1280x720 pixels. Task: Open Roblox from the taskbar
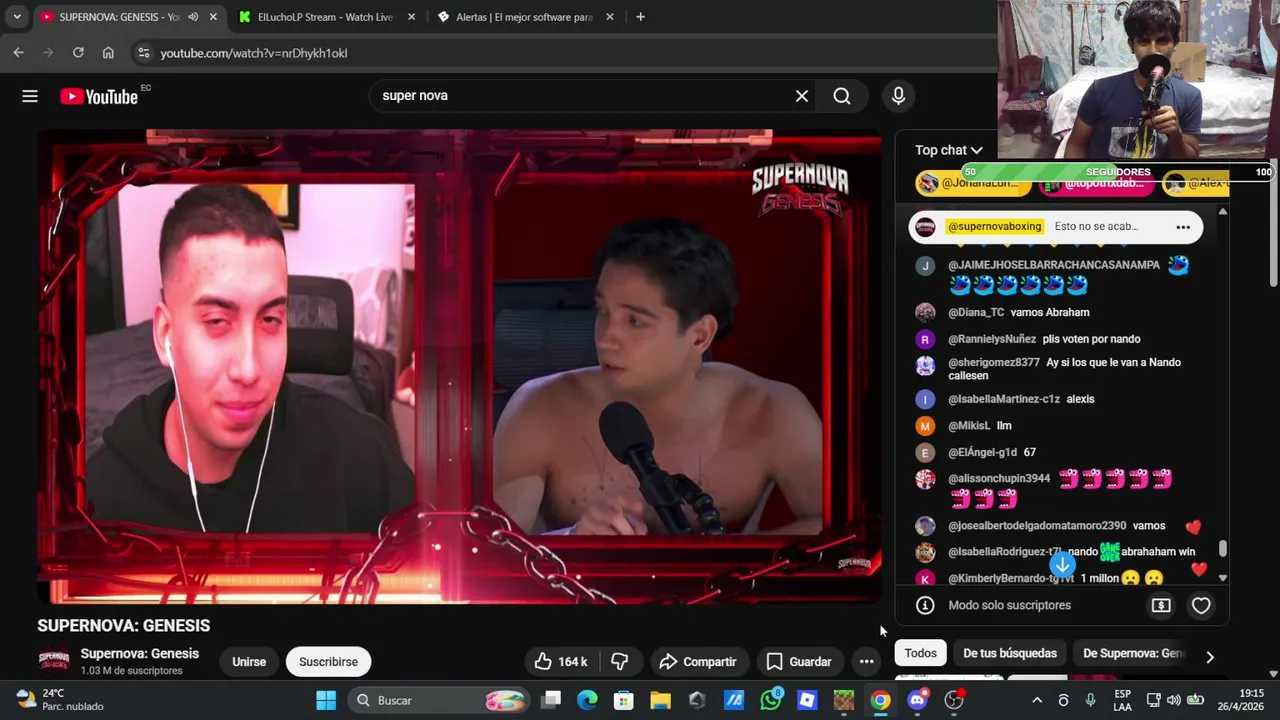tap(807, 700)
